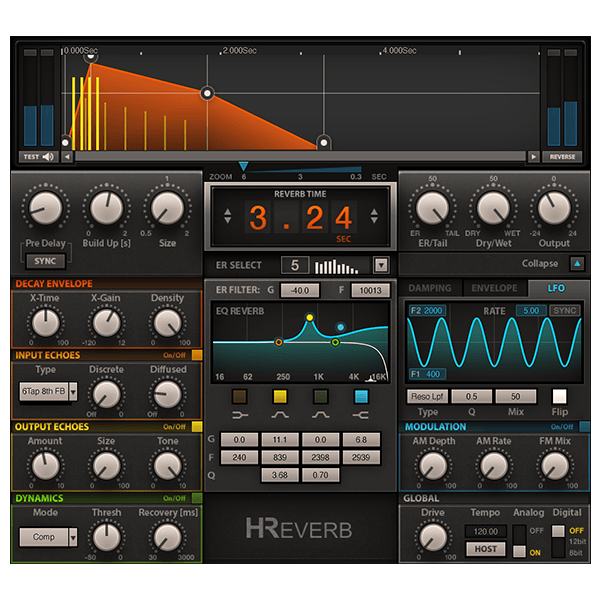600x600 pixels.
Task: Enable Pre Delay SYNC
Action: click(x=45, y=261)
